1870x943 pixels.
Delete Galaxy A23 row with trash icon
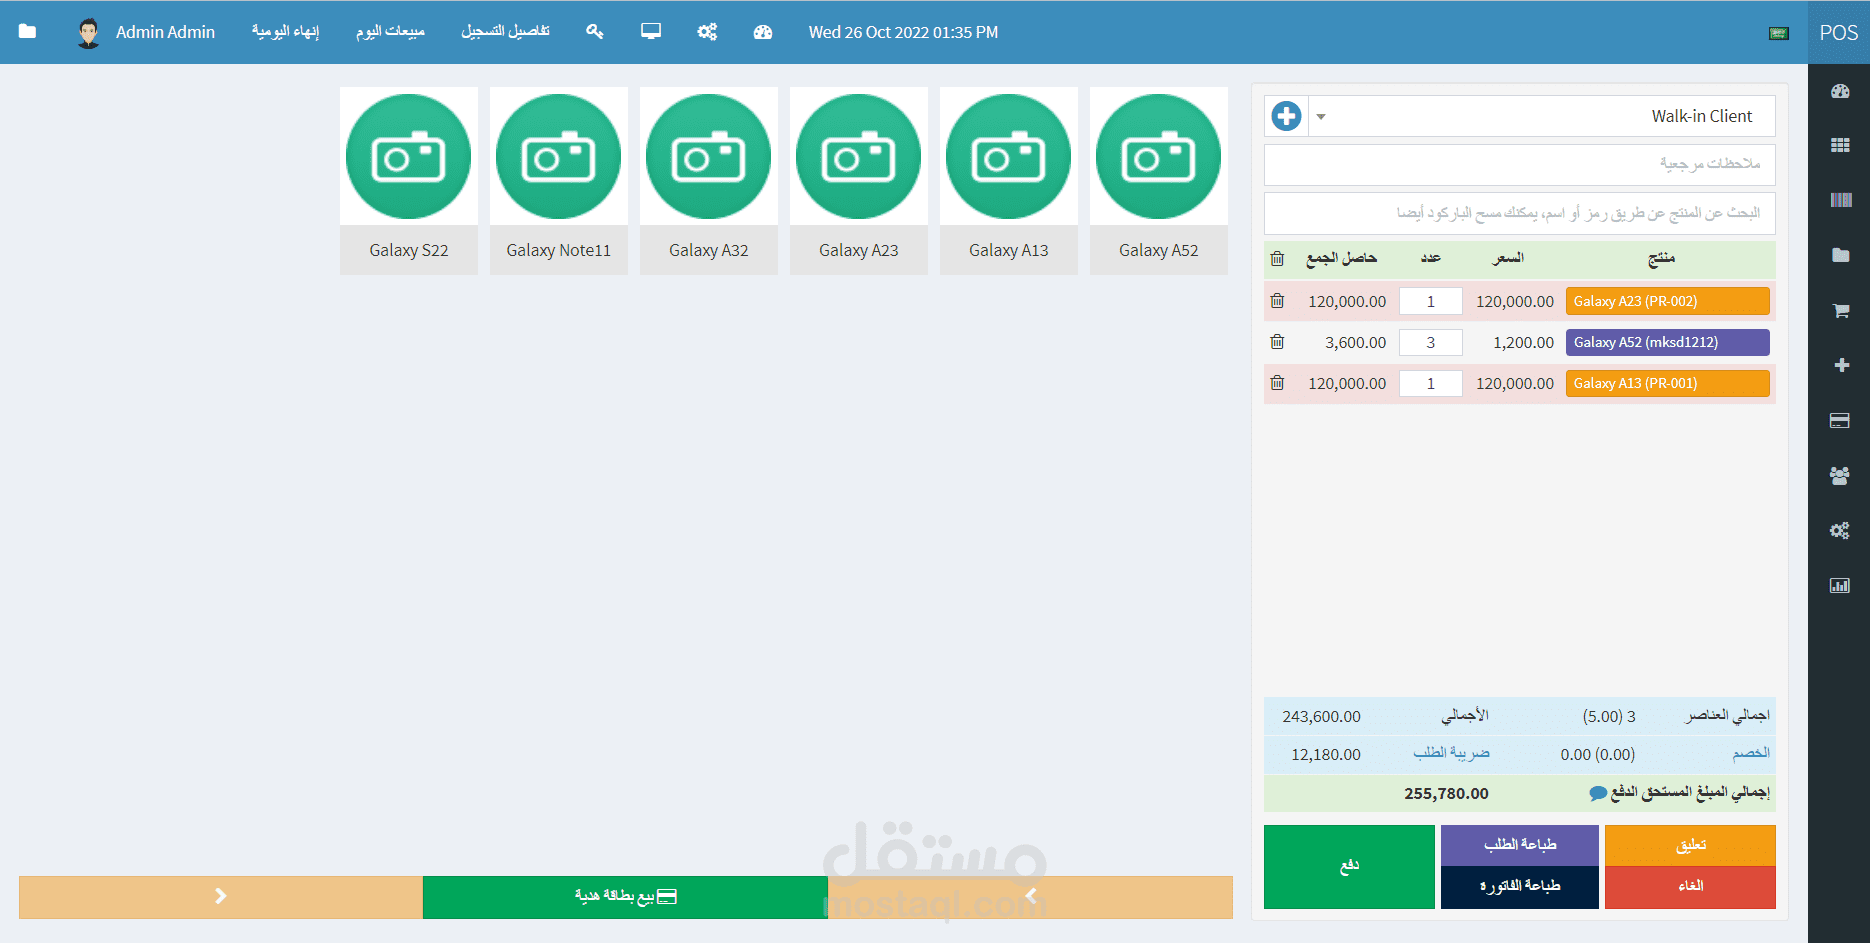point(1277,300)
